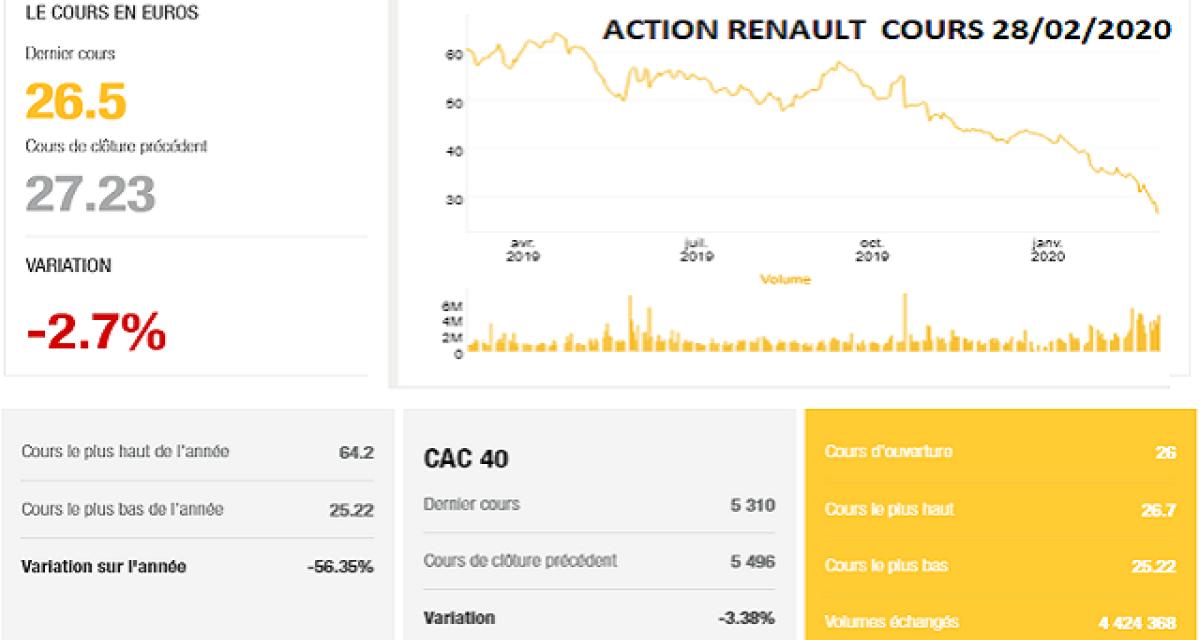
Task: Click the last price value 26.5
Action: (x=76, y=101)
